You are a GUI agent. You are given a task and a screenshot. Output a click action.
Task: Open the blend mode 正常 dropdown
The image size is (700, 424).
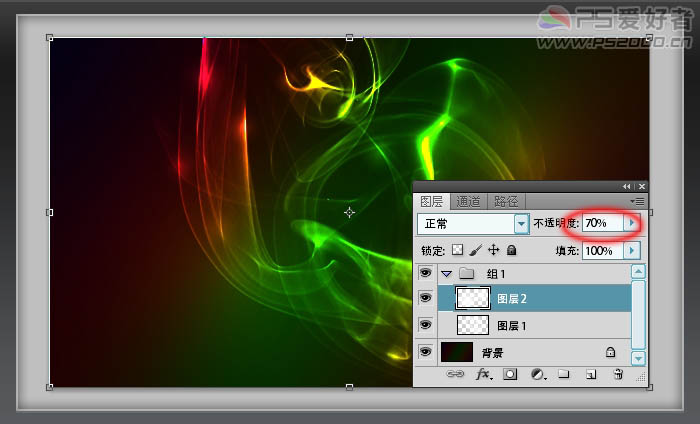click(521, 223)
